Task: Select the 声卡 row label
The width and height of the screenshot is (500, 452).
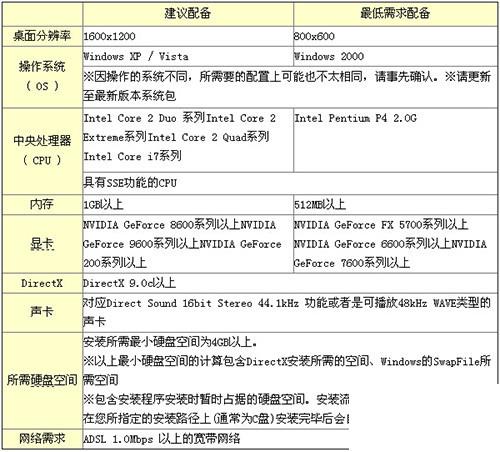Action: tap(42, 312)
